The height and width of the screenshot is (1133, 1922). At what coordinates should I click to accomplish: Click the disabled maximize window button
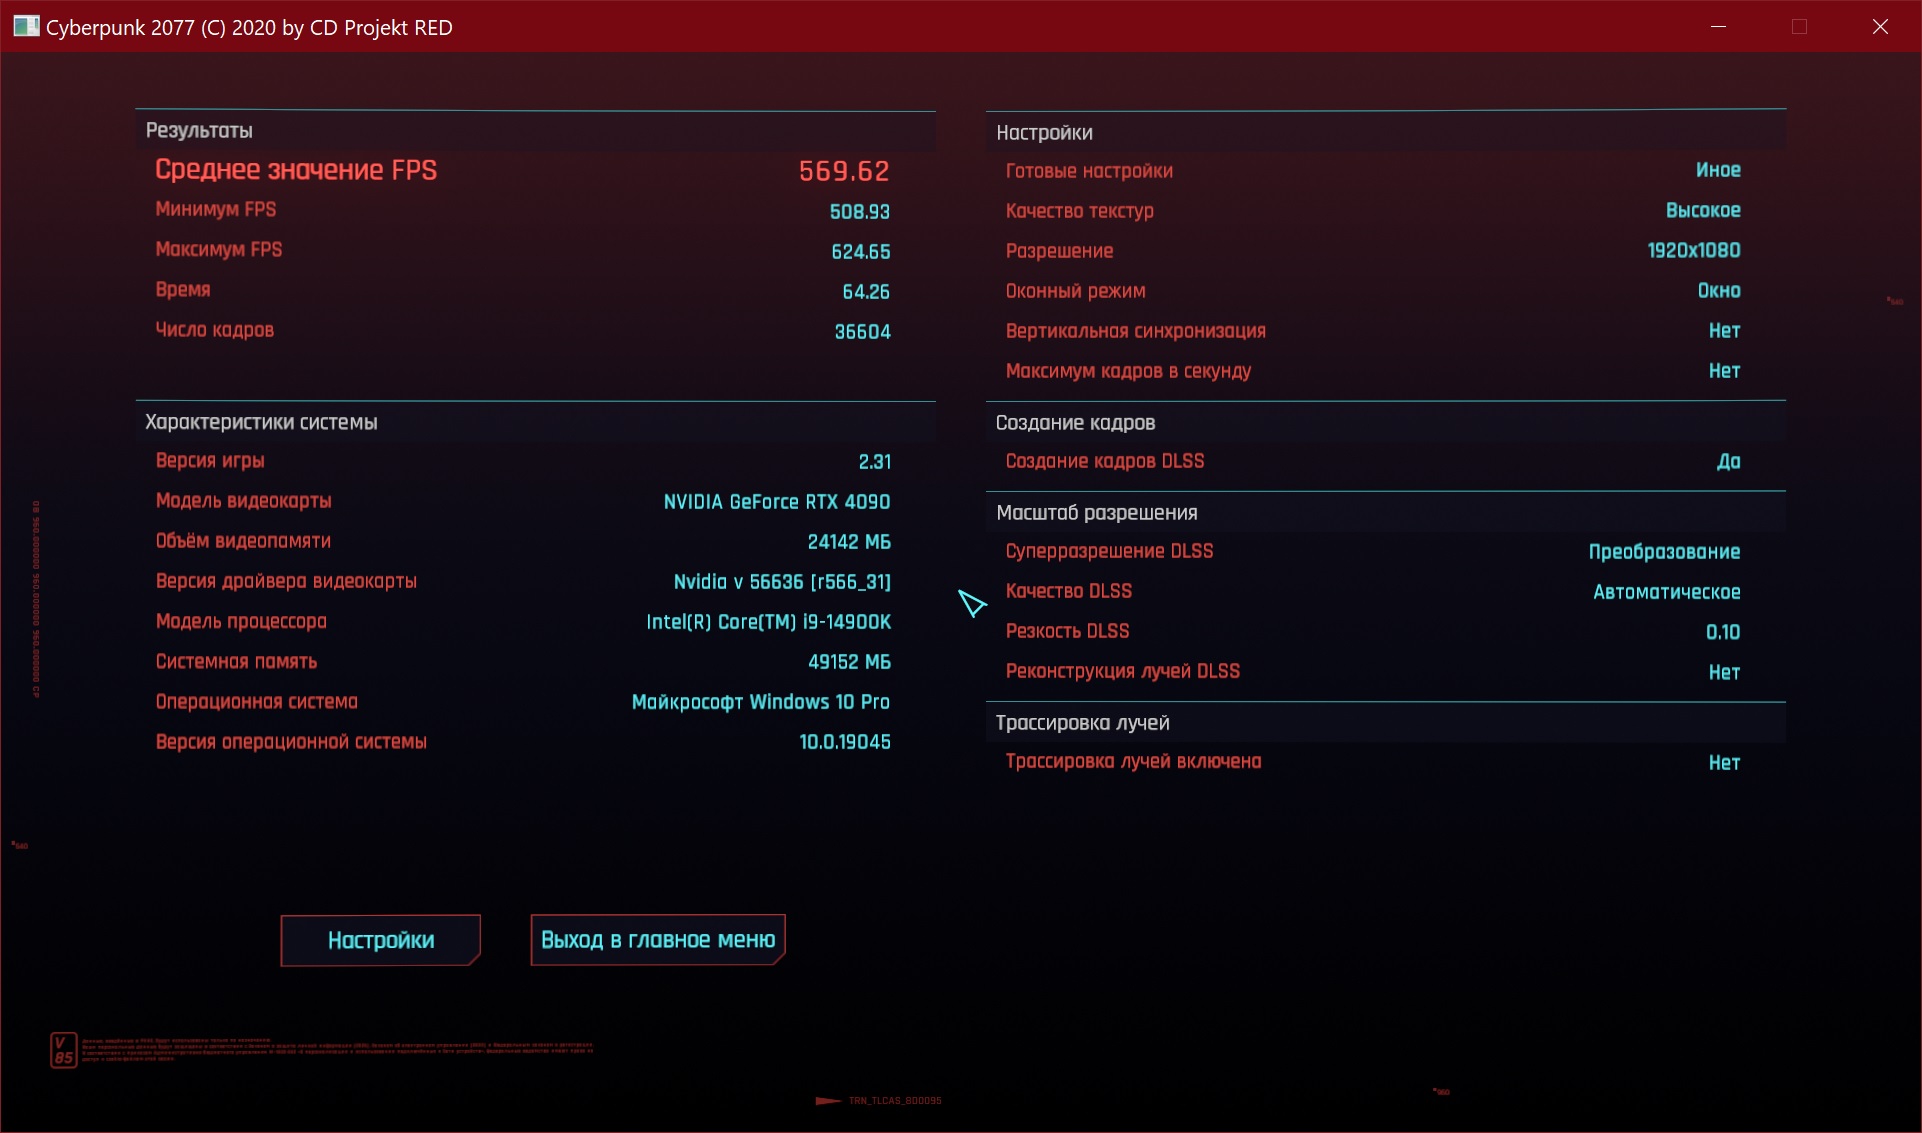[1799, 27]
